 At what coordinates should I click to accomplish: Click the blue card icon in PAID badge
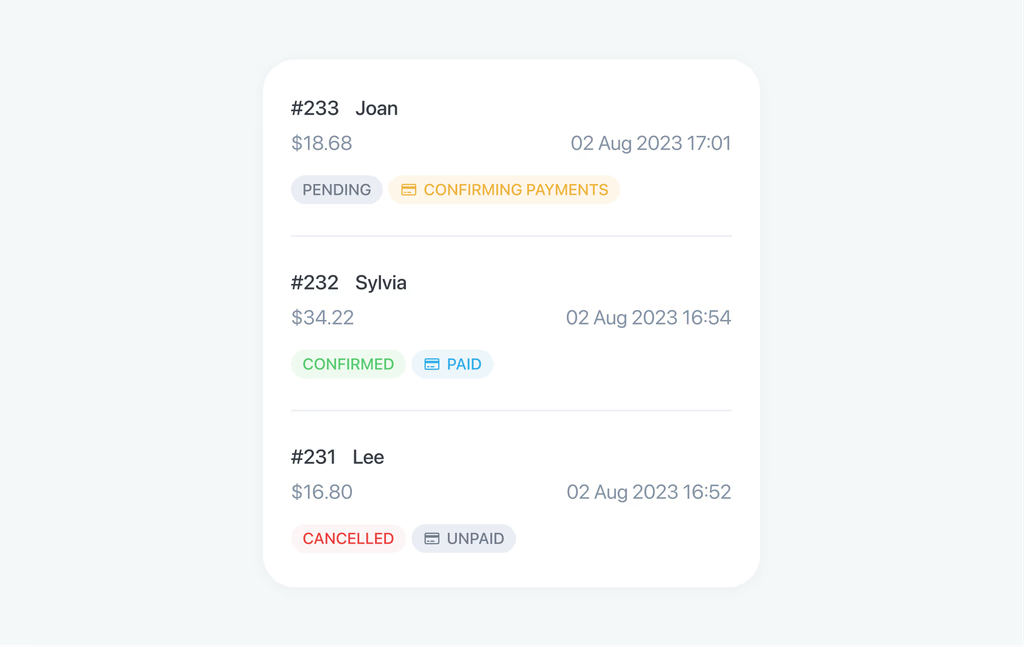coord(432,364)
